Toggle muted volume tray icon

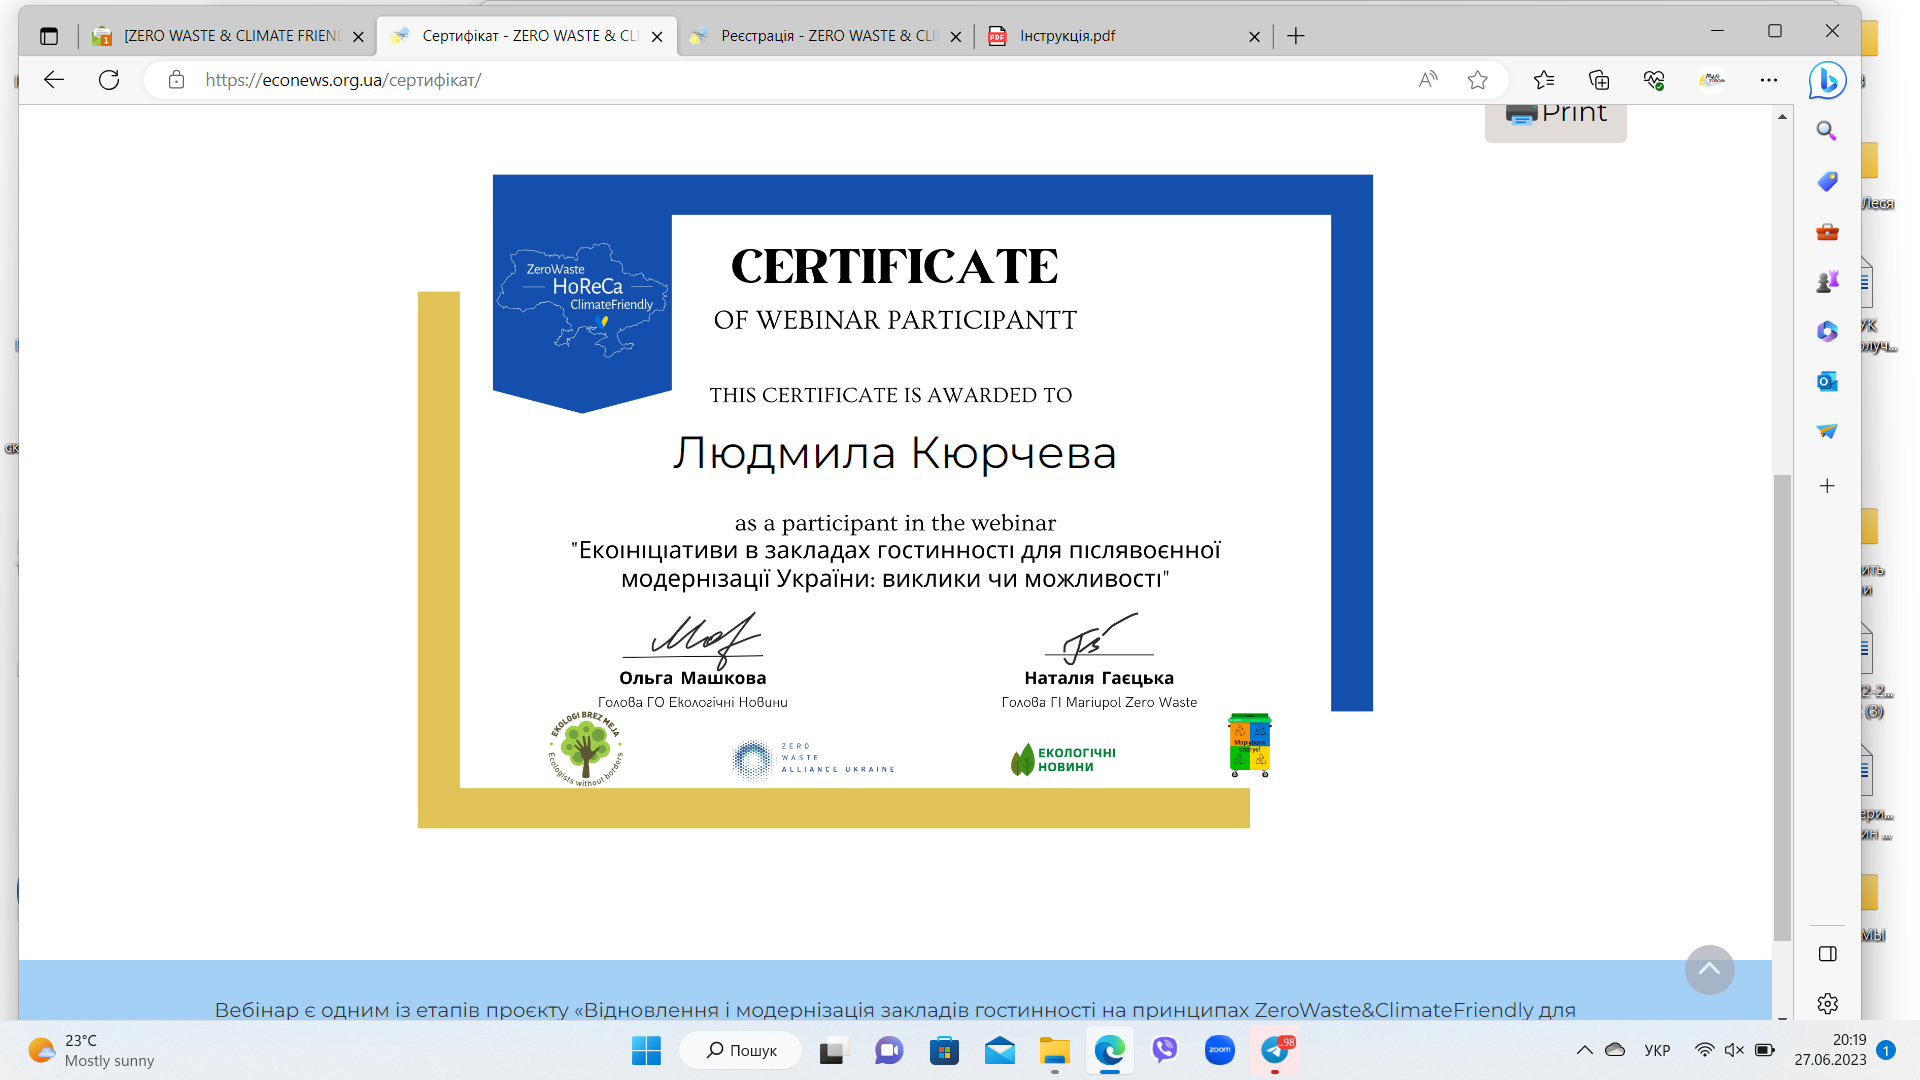[x=1734, y=1050]
